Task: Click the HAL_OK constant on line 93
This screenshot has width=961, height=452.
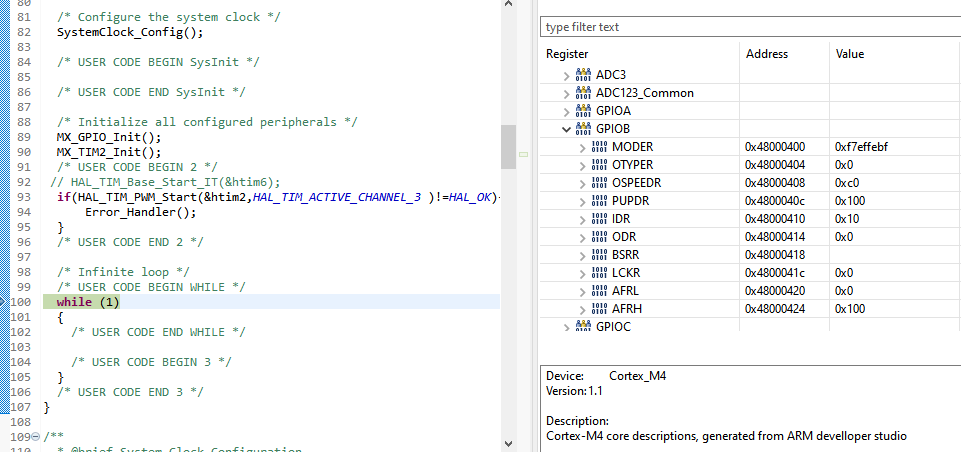Action: (x=471, y=197)
